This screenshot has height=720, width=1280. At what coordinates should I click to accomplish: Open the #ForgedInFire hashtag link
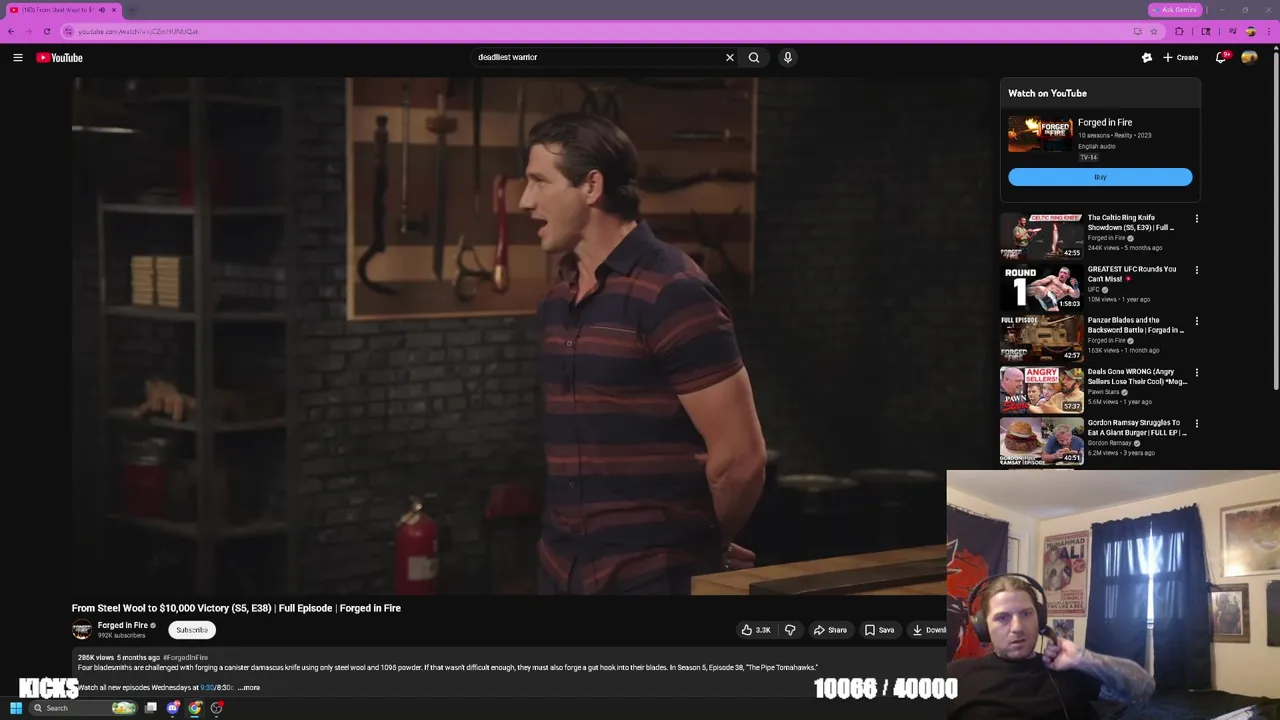pyautogui.click(x=185, y=658)
